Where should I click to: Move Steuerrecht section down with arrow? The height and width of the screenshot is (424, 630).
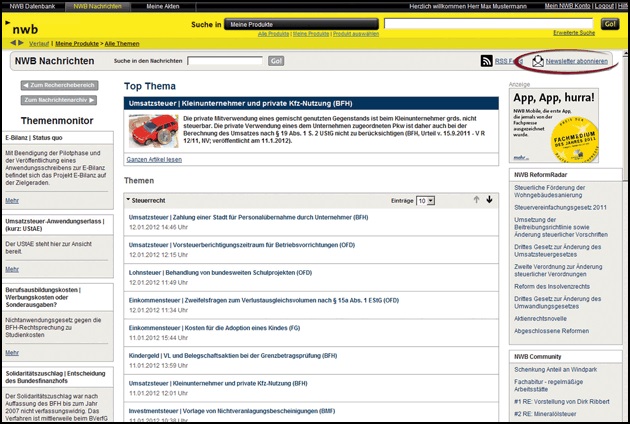click(x=489, y=200)
